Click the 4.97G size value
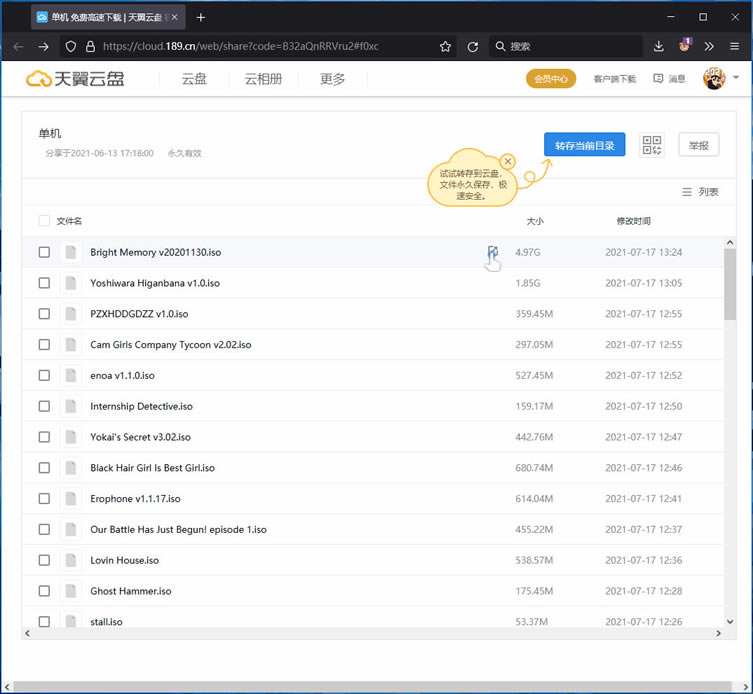Image resolution: width=753 pixels, height=694 pixels. (x=528, y=252)
